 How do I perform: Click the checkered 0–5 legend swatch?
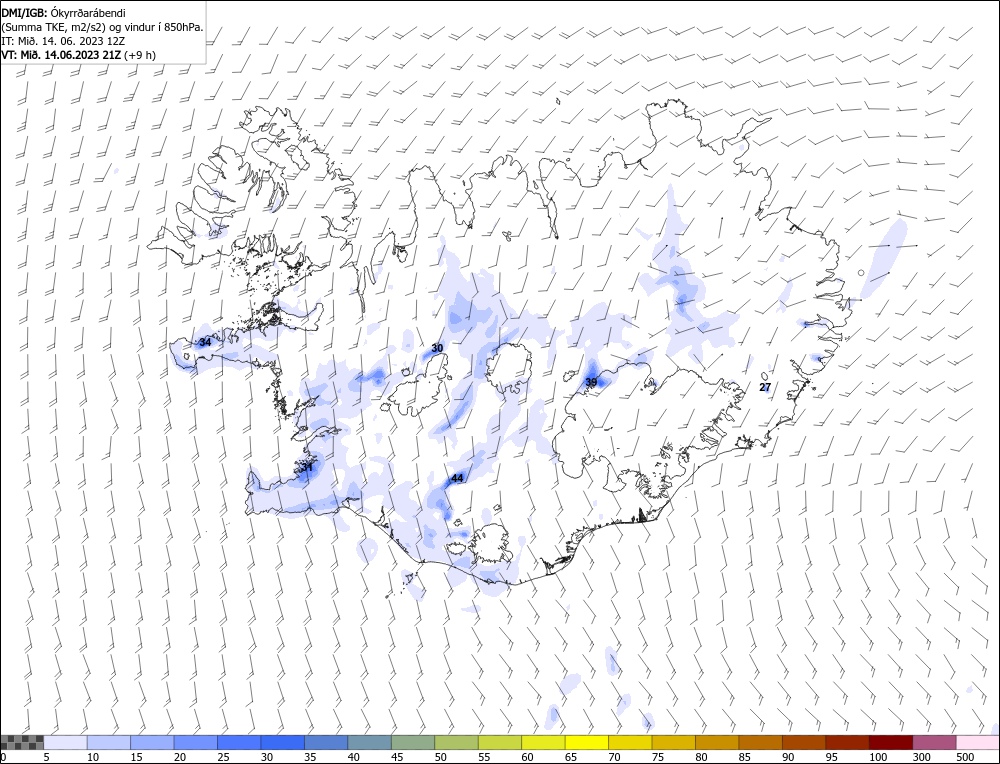tap(22, 742)
